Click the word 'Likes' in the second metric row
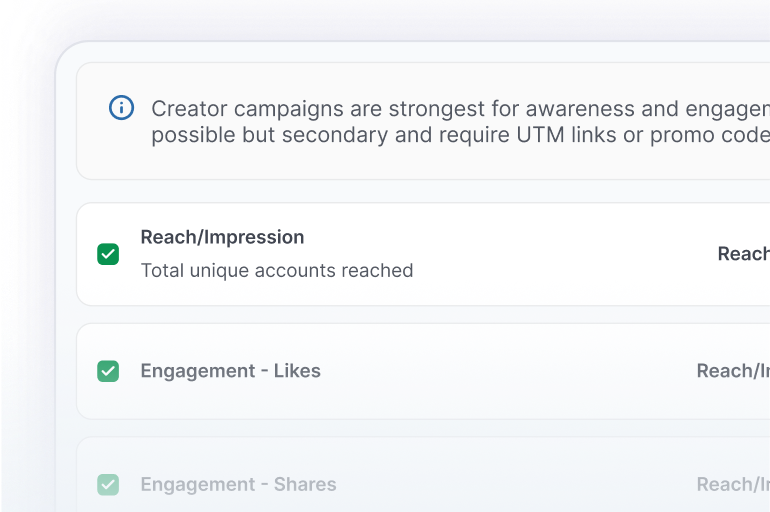 [297, 371]
